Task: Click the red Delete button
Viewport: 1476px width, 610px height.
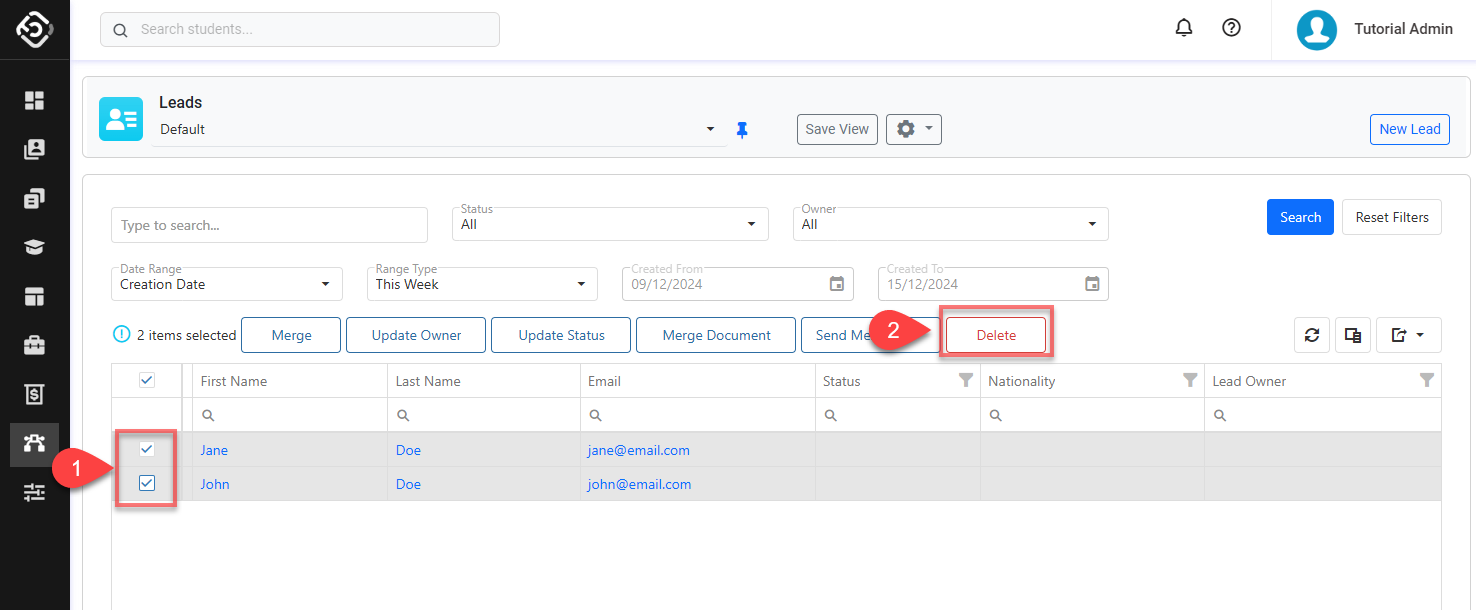Action: click(x=996, y=335)
